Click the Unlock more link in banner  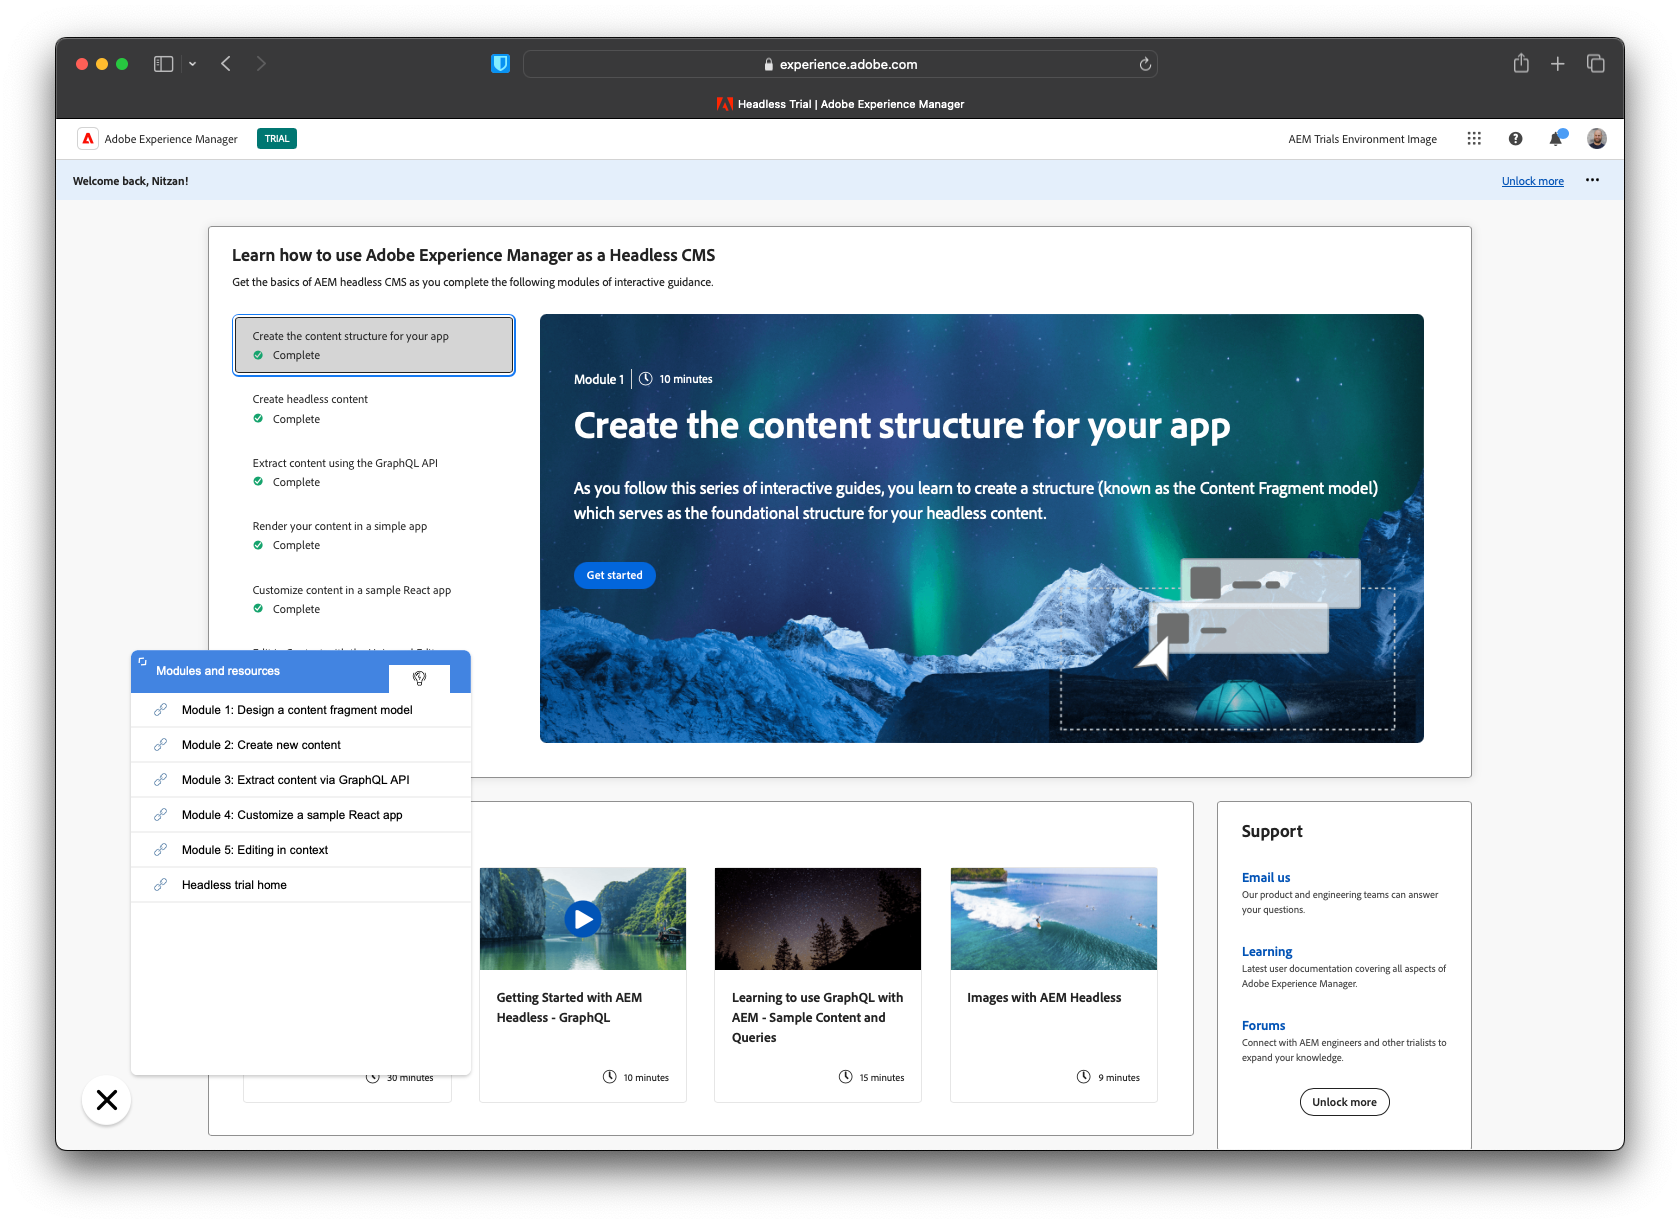coord(1532,181)
